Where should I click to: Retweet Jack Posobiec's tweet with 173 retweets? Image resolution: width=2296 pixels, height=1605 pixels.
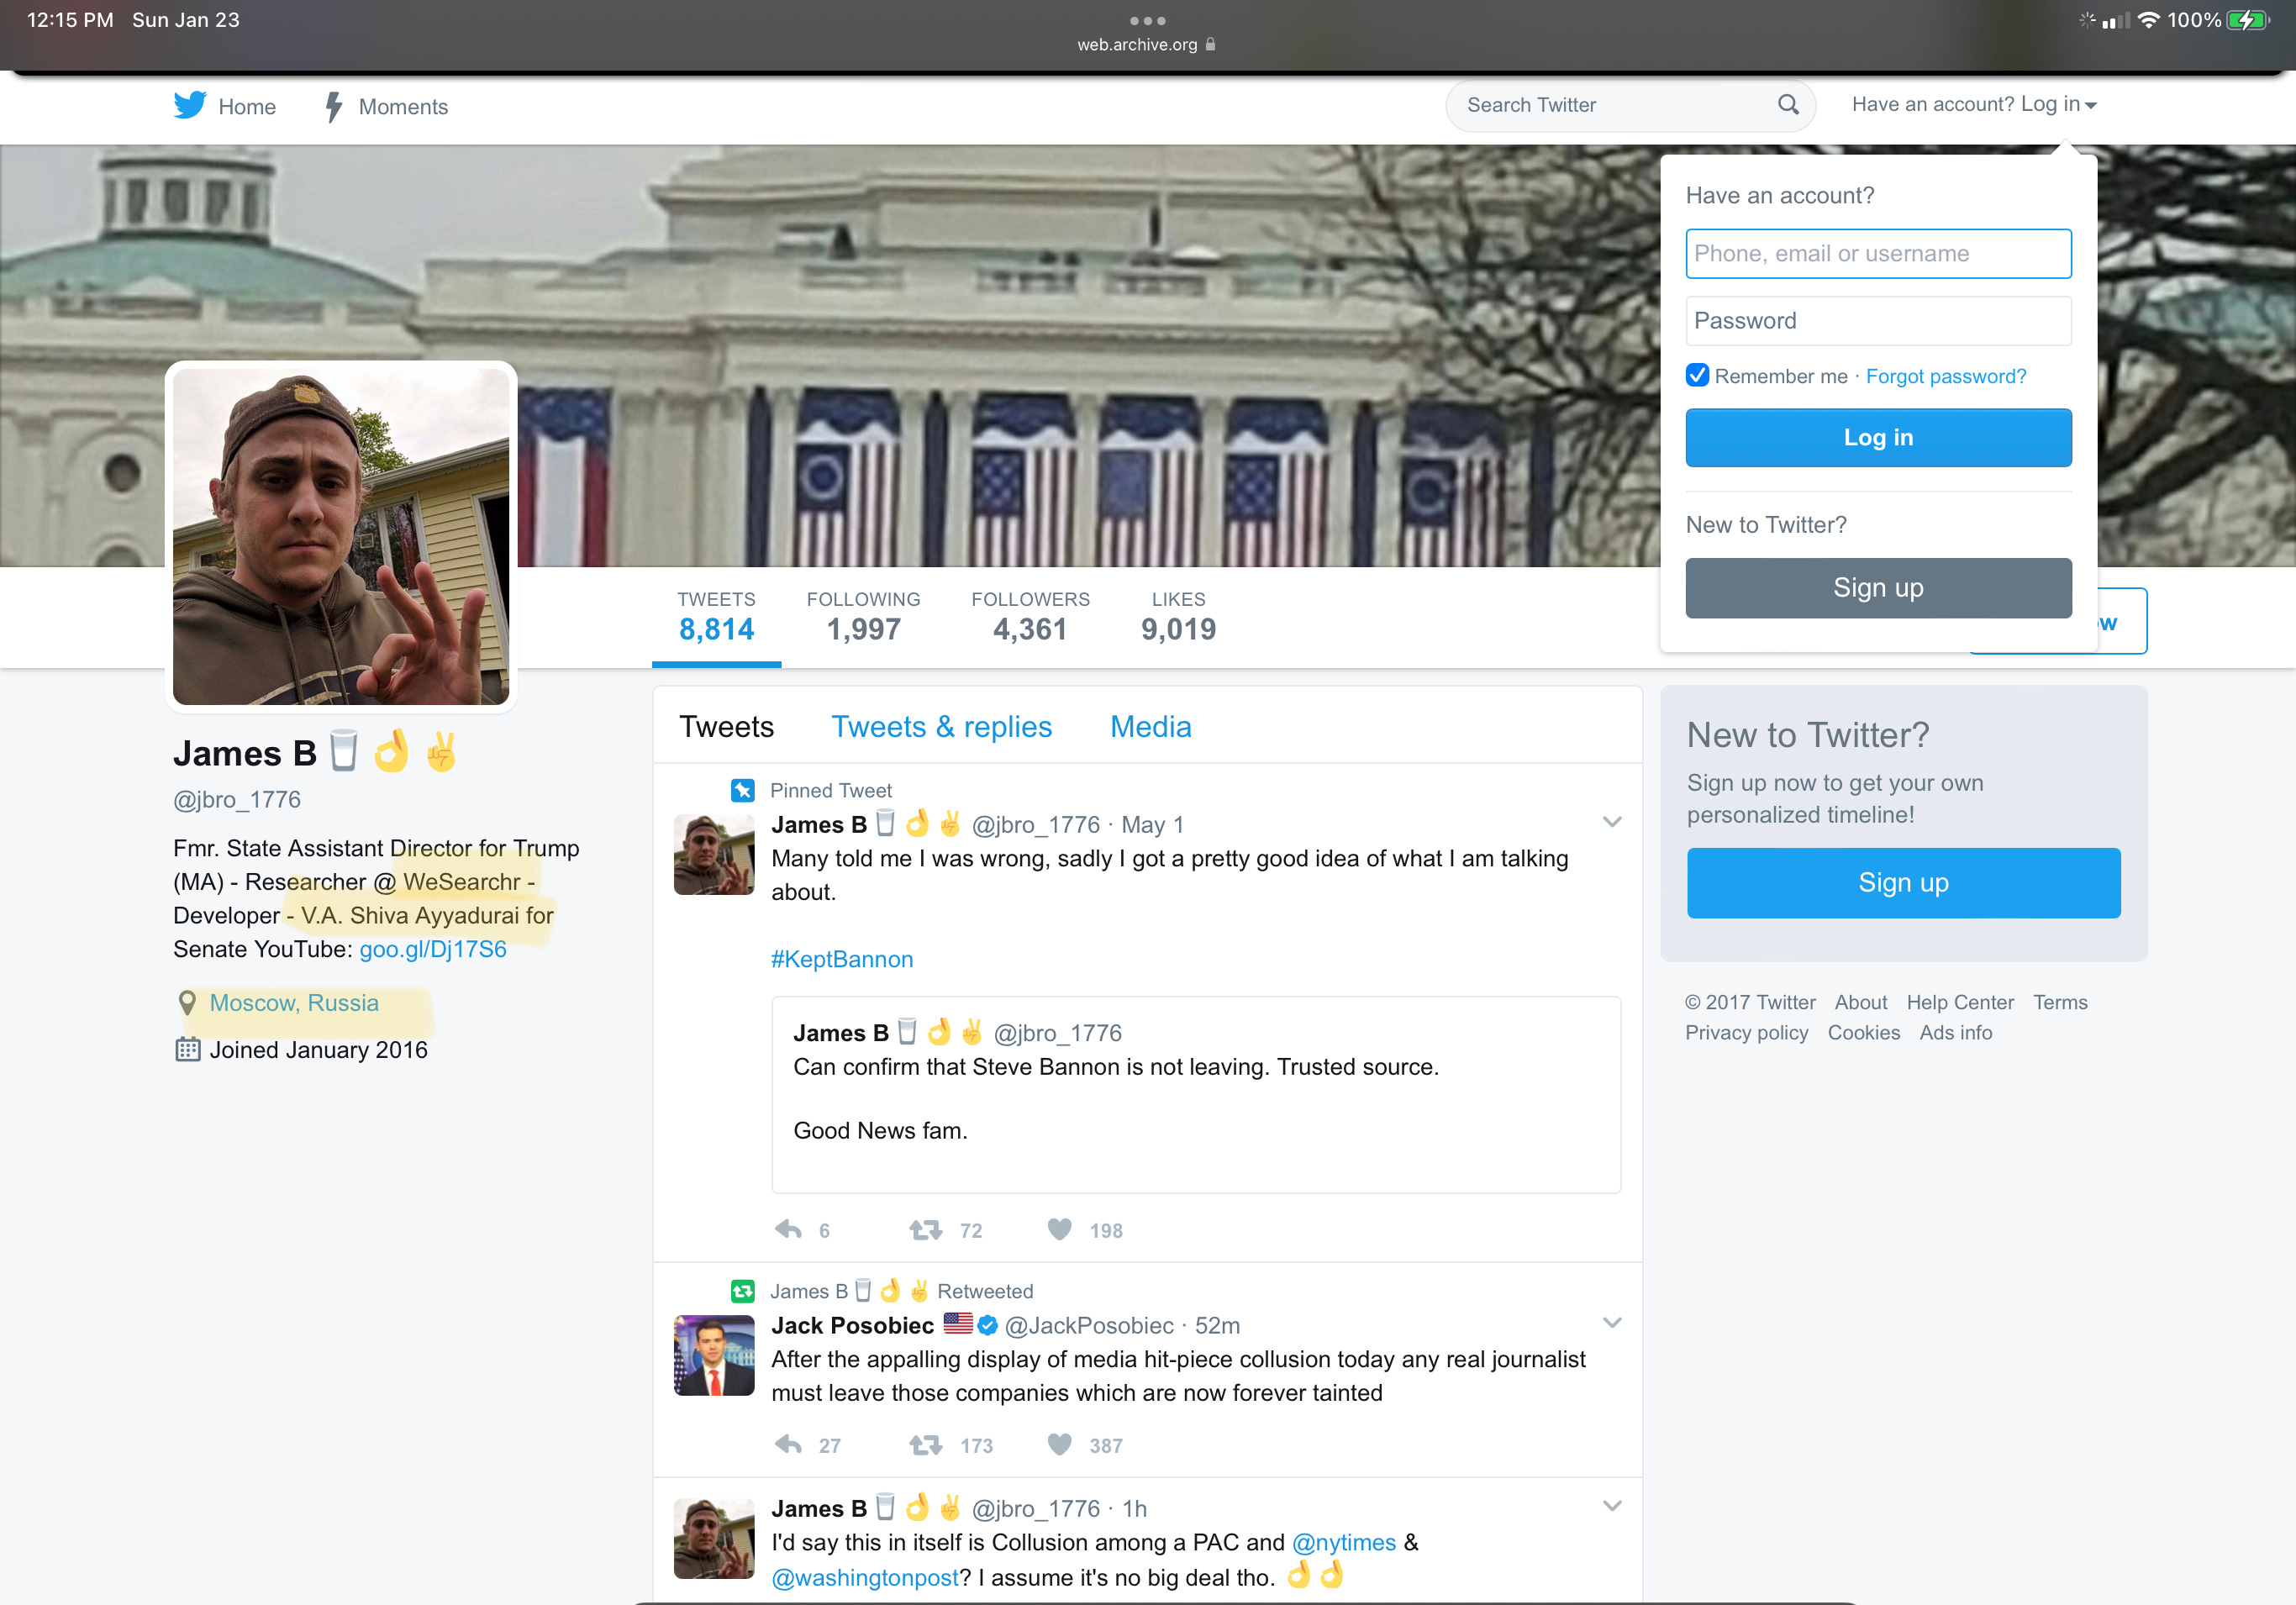click(925, 1444)
